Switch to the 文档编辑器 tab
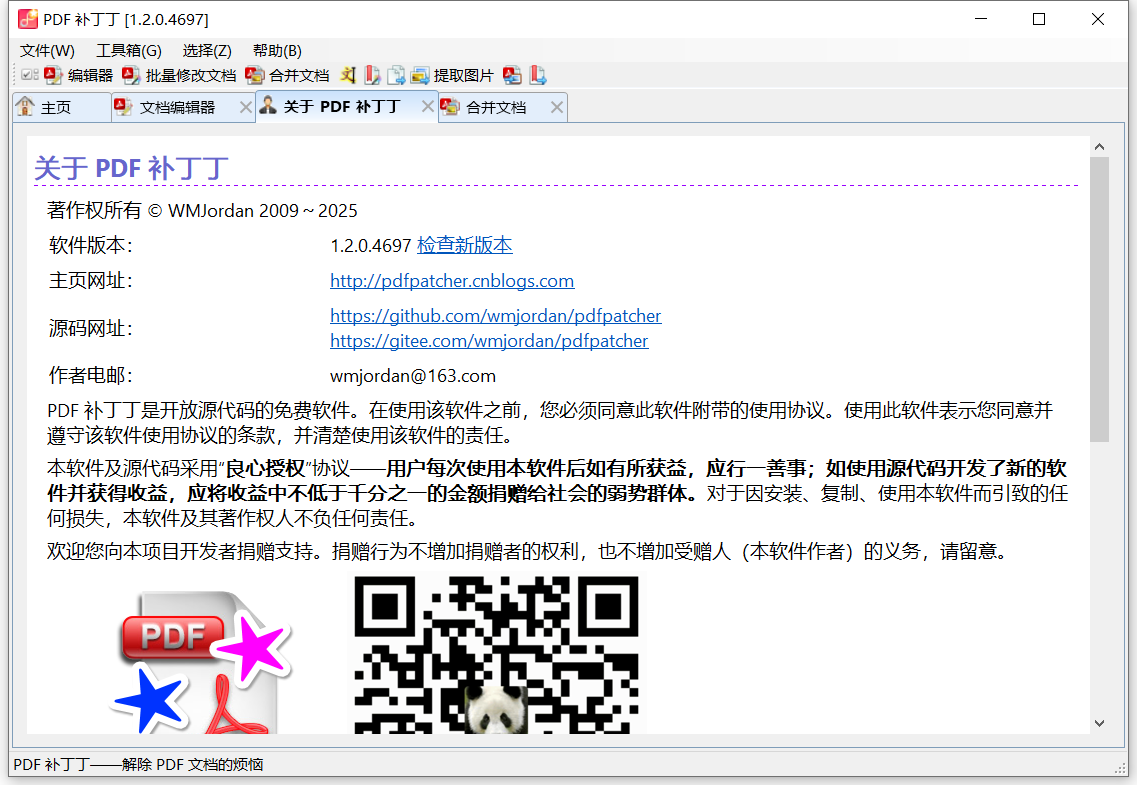This screenshot has height=785, width=1137. 177,108
